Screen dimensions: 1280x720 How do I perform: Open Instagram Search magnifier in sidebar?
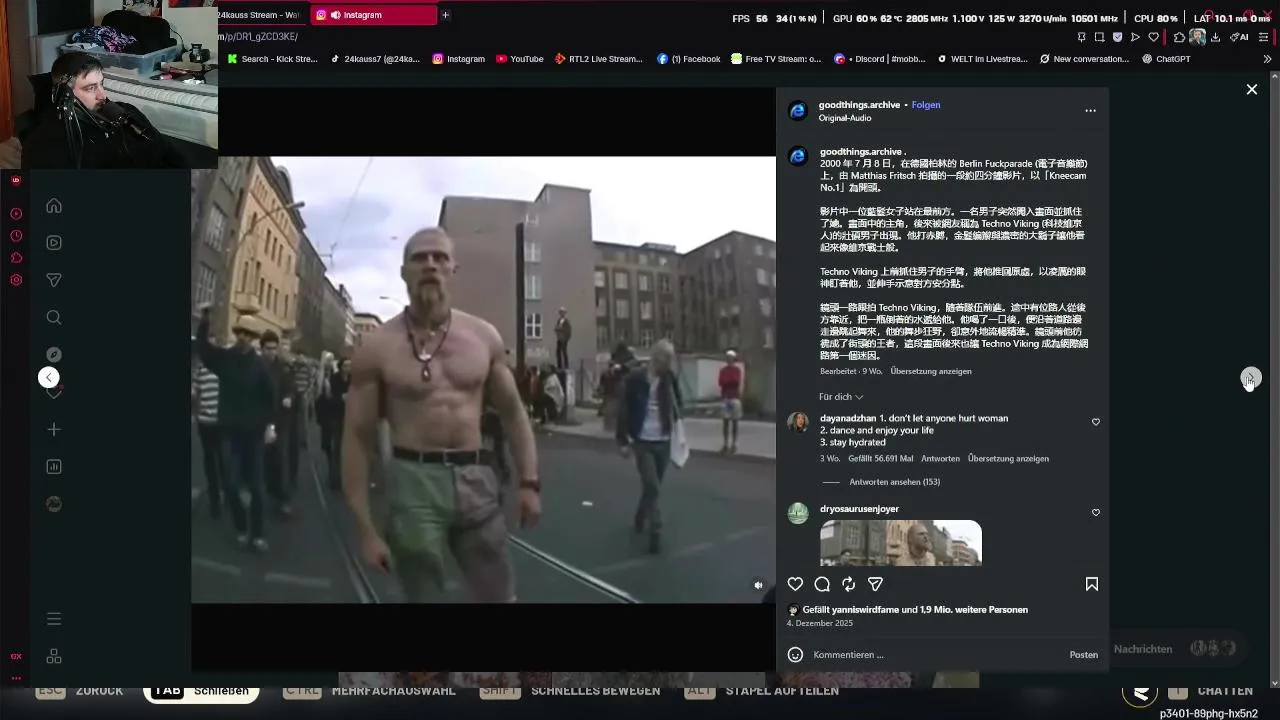coord(54,318)
